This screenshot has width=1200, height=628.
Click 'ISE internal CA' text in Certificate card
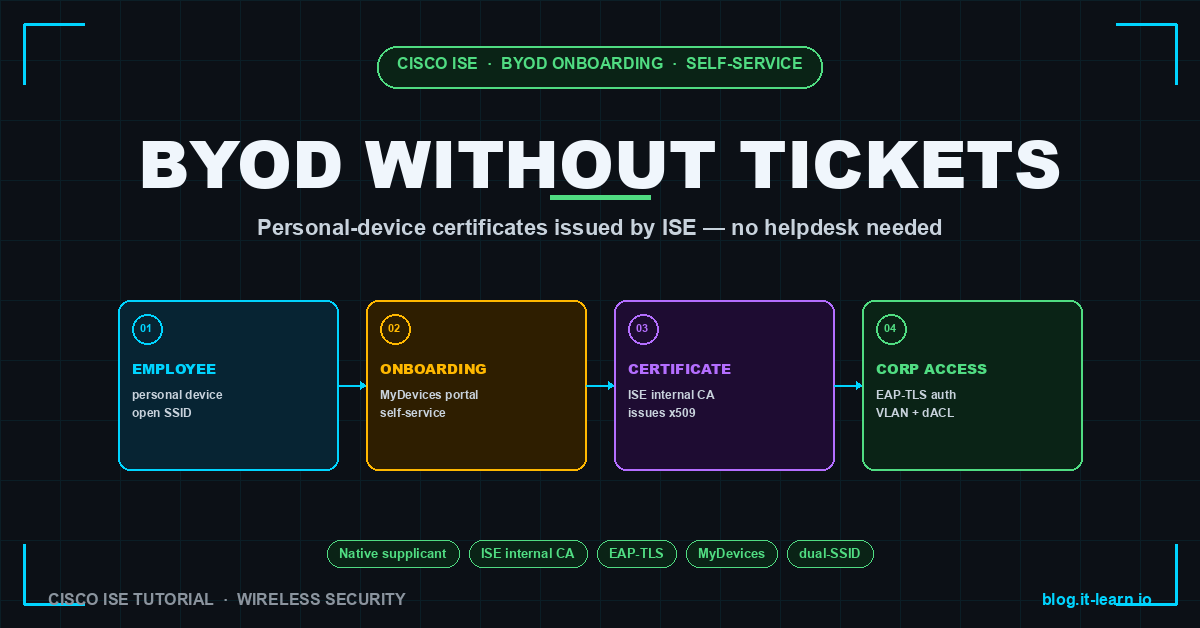pos(671,395)
